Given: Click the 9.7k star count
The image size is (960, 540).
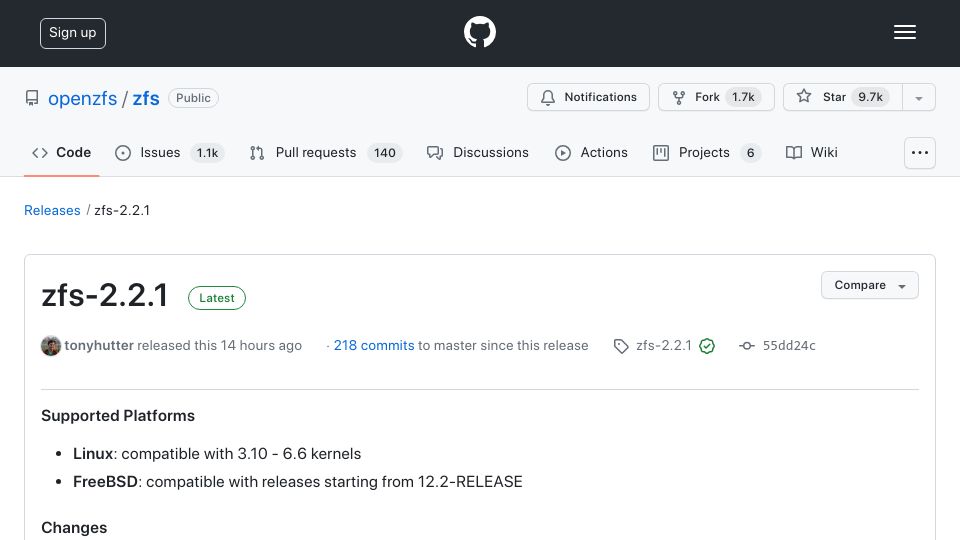Looking at the screenshot, I should coord(870,97).
